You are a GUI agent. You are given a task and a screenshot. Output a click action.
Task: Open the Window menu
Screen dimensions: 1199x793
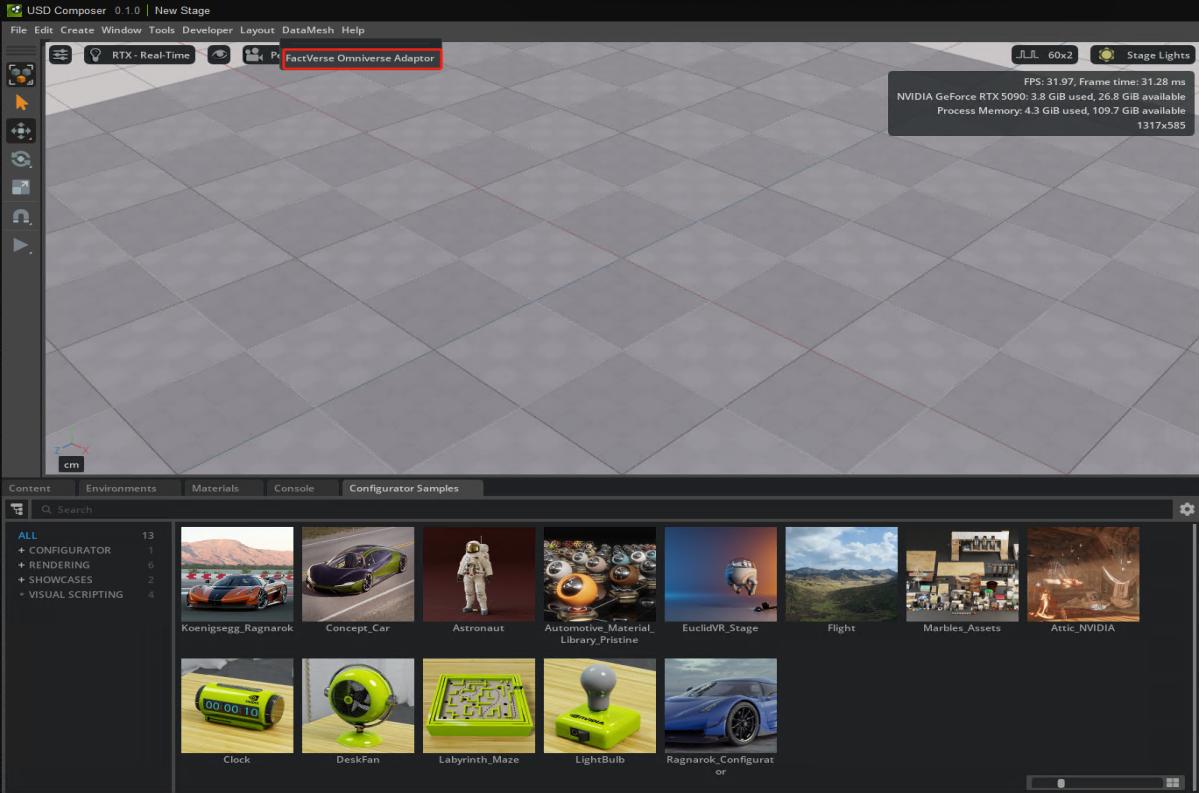122,30
